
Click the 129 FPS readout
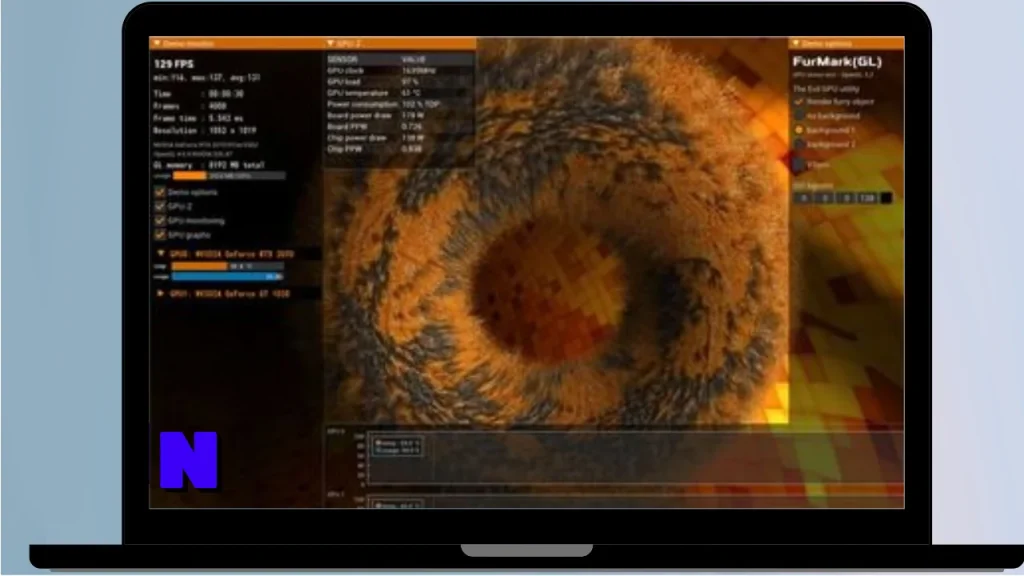tap(174, 64)
